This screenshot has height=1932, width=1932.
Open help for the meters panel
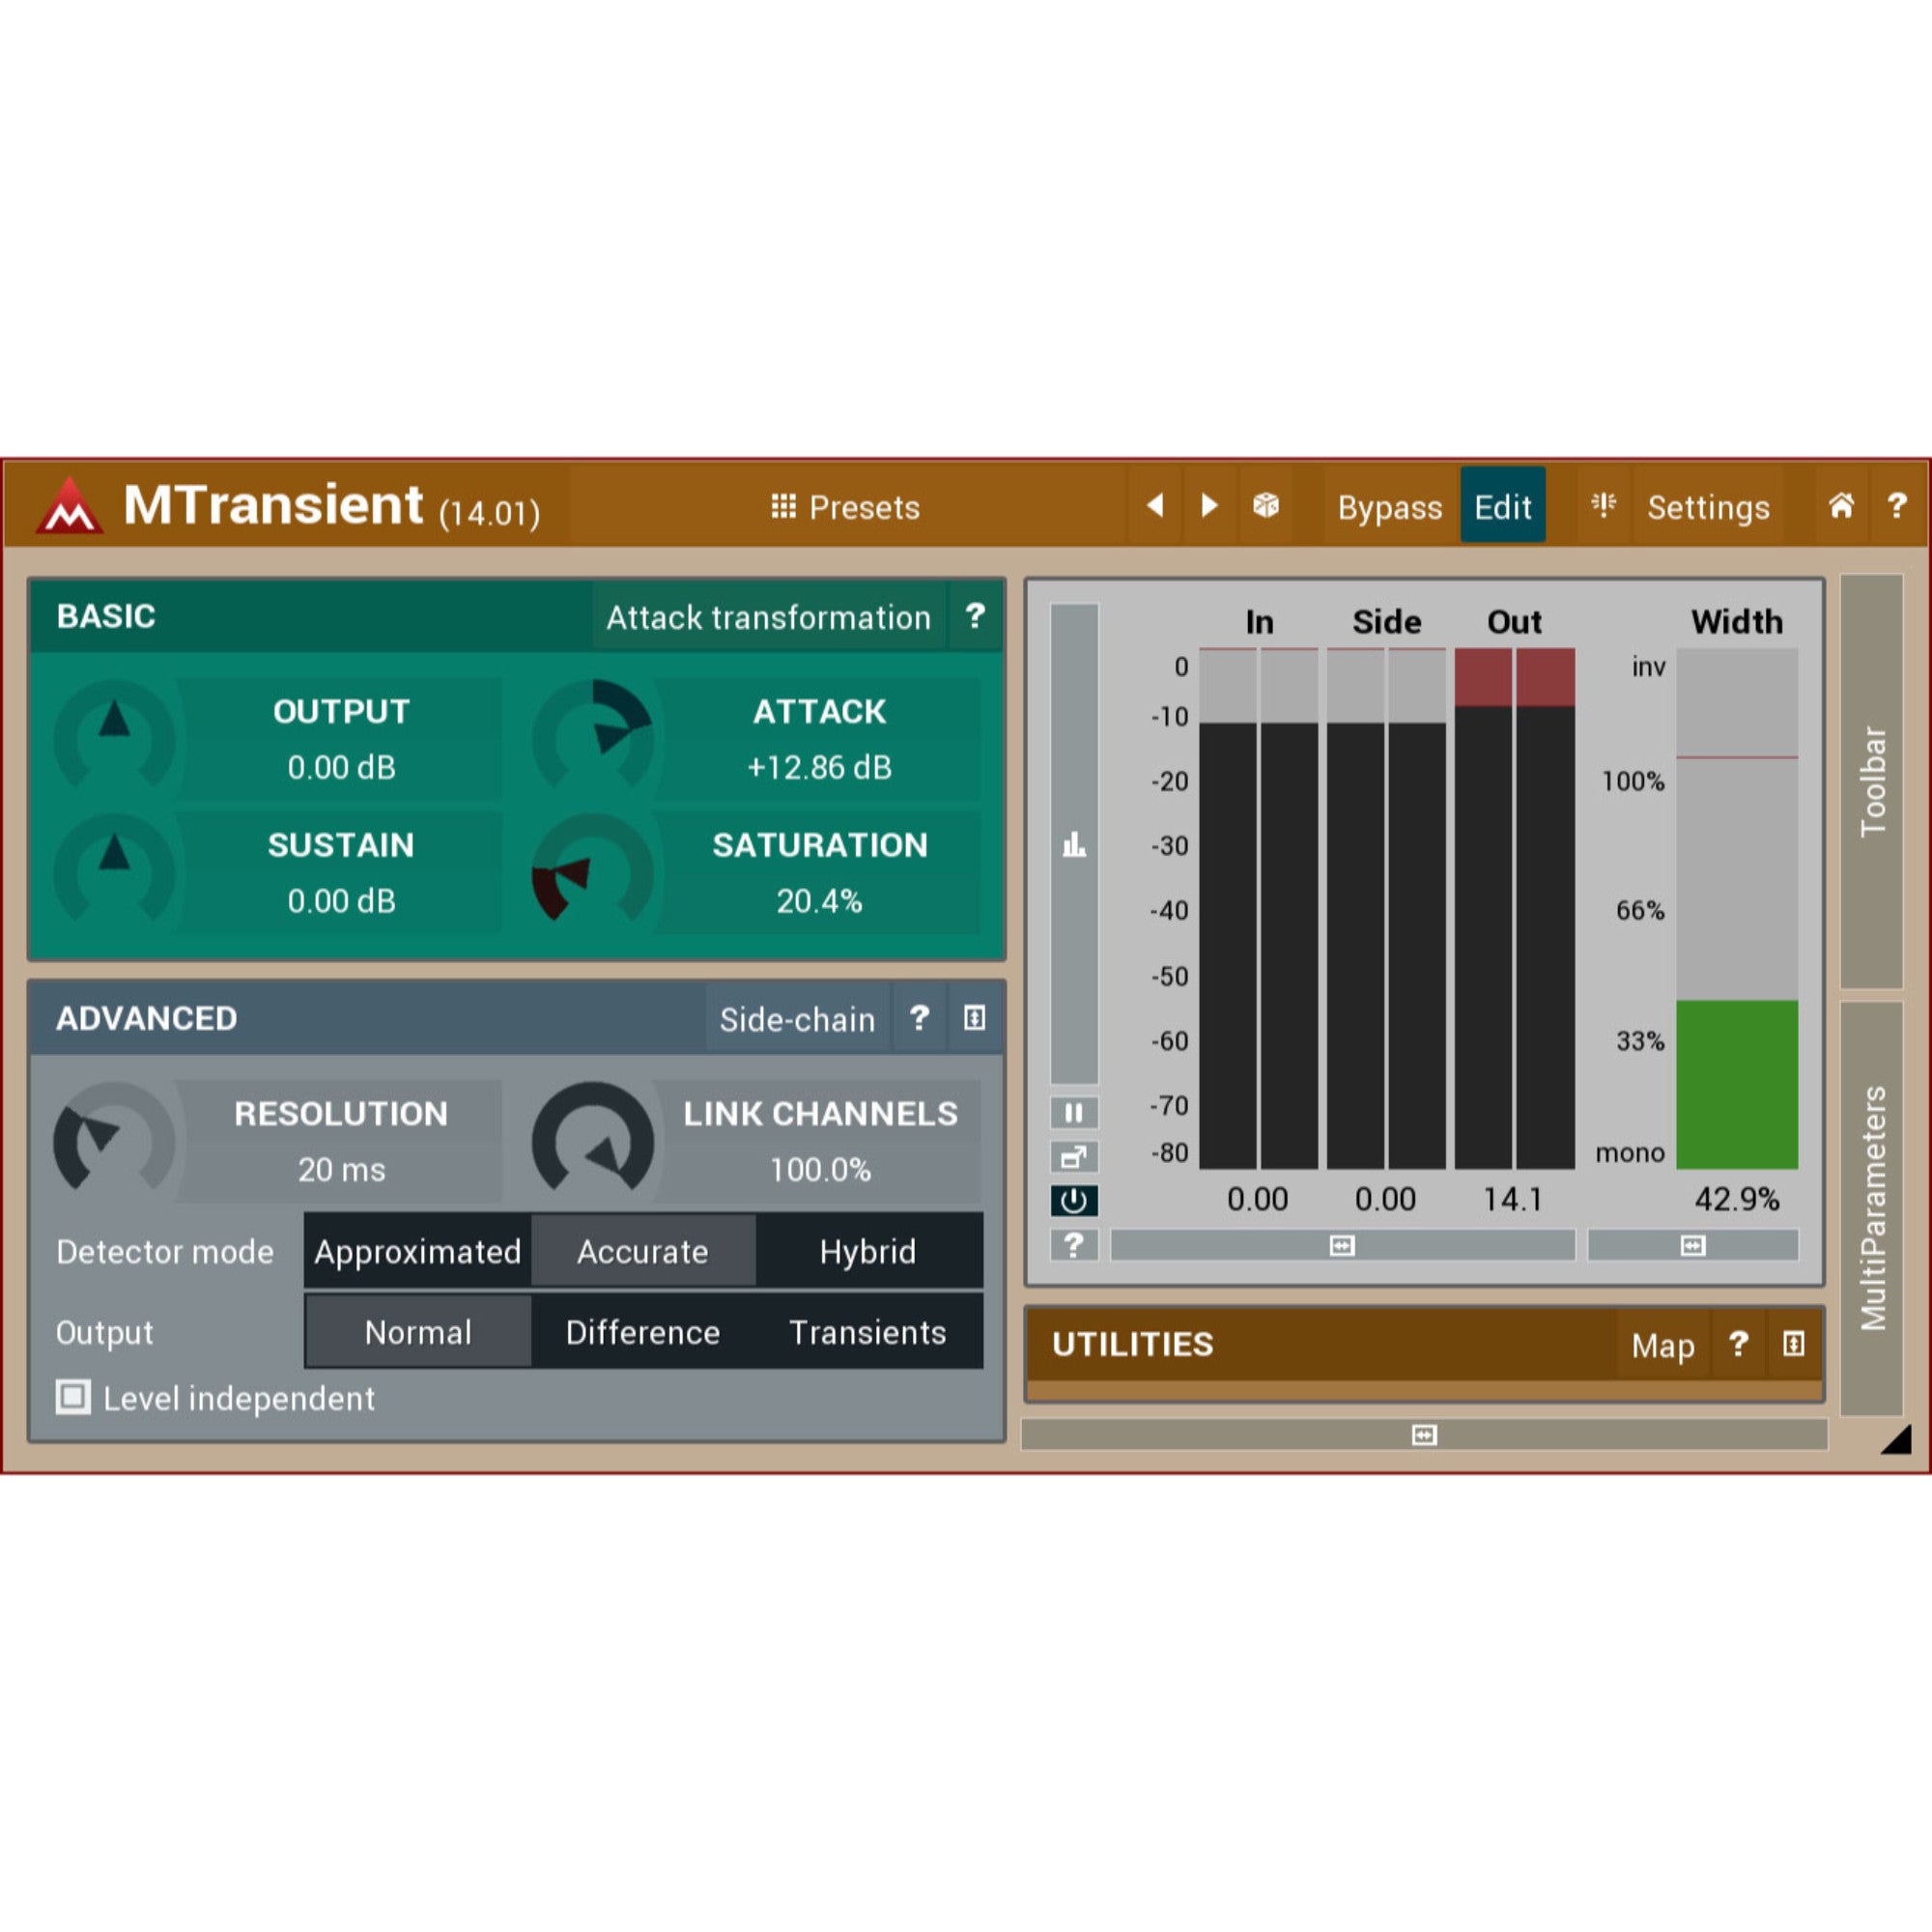pyautogui.click(x=1074, y=1245)
